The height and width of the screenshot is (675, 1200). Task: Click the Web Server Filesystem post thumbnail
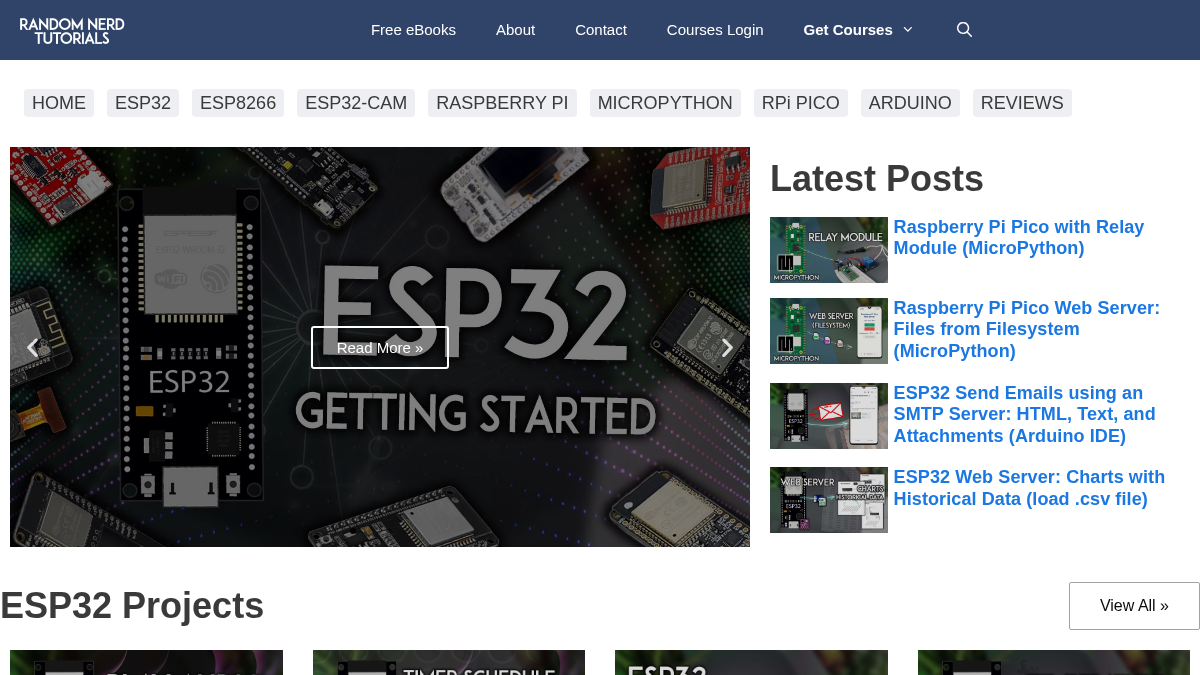pyautogui.click(x=829, y=331)
